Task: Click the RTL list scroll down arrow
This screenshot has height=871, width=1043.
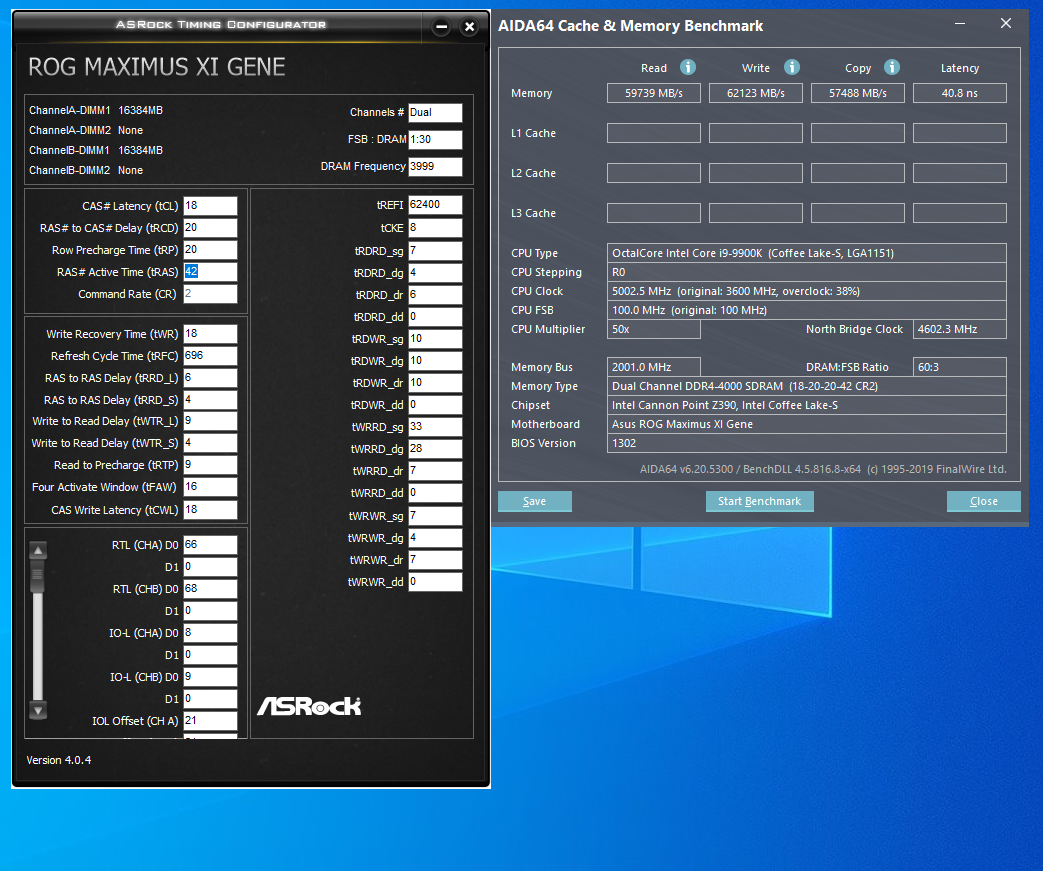Action: pyautogui.click(x=39, y=710)
